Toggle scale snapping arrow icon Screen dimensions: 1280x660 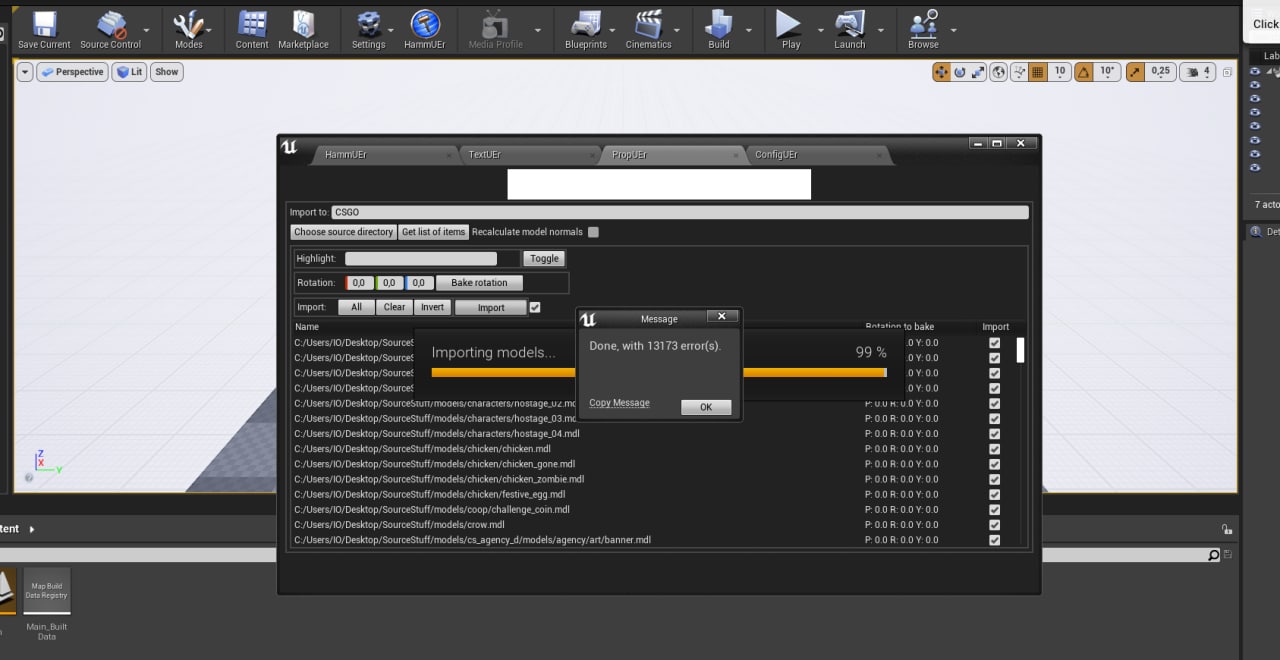[x=1135, y=72]
